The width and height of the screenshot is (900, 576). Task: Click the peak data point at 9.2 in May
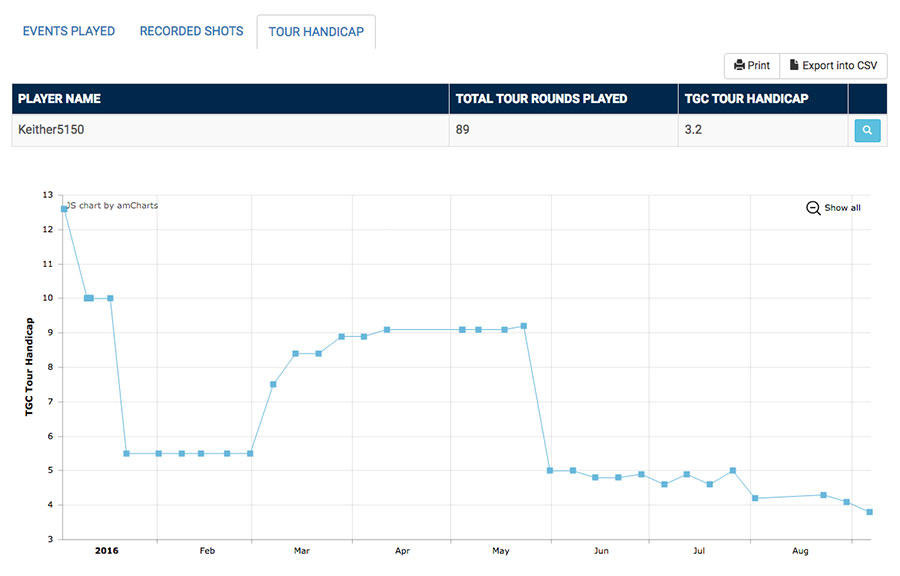pos(524,326)
